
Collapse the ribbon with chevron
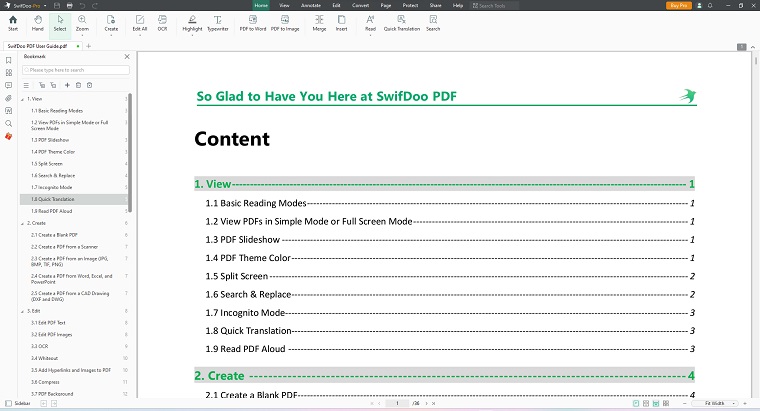point(753,47)
